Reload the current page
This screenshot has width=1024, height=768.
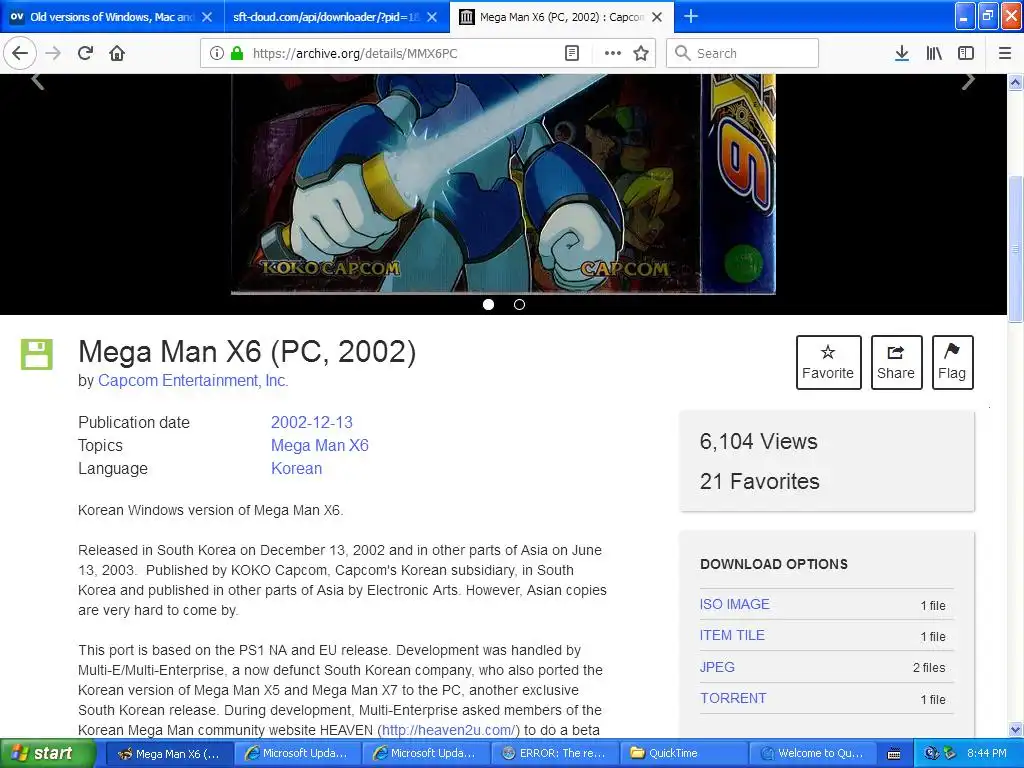click(x=86, y=53)
